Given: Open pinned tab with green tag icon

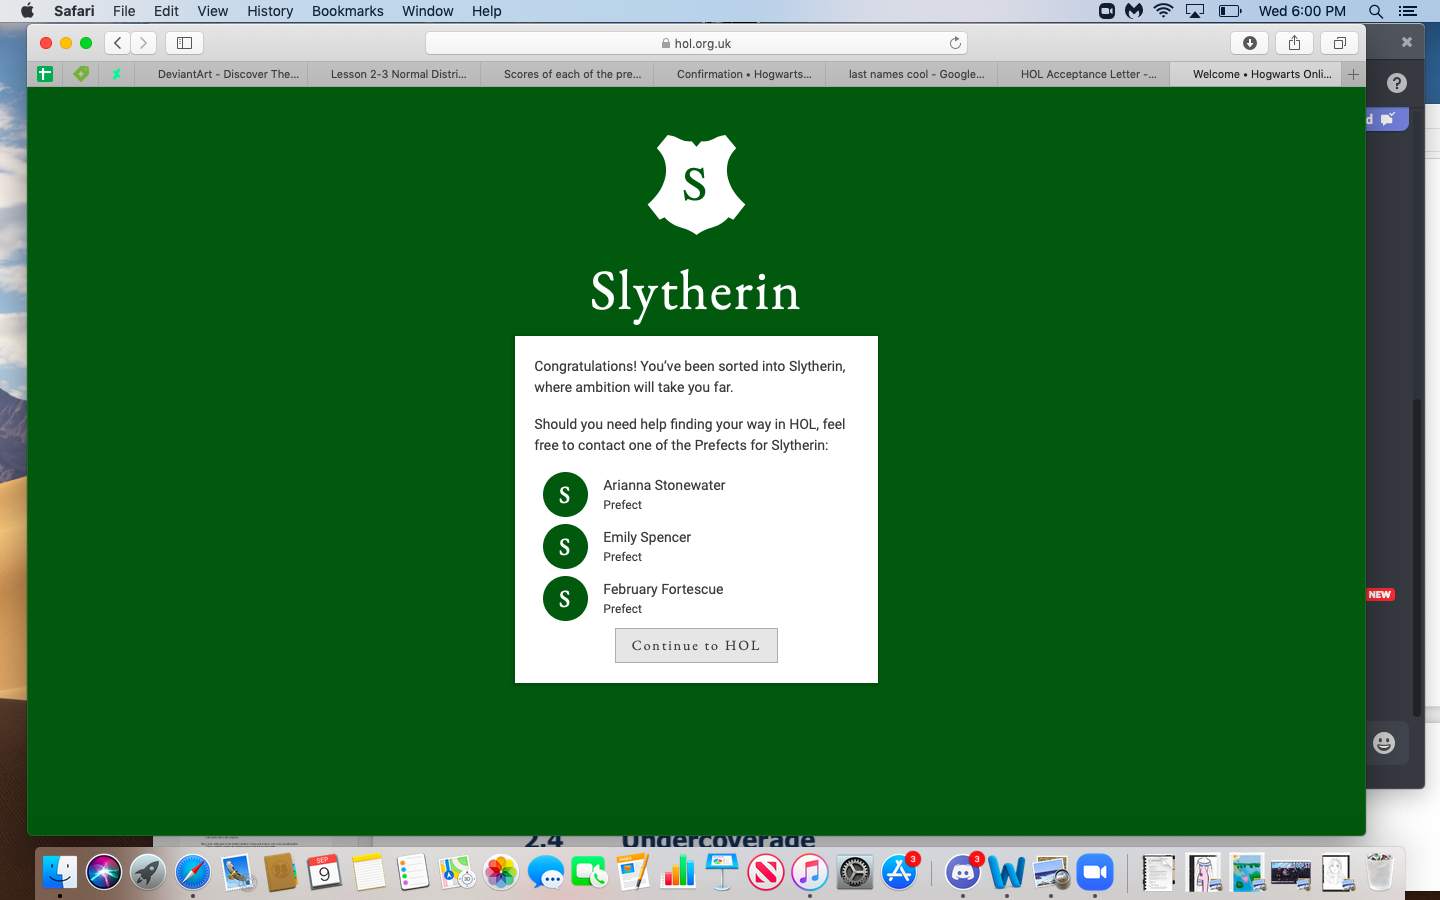Looking at the screenshot, I should tap(81, 74).
